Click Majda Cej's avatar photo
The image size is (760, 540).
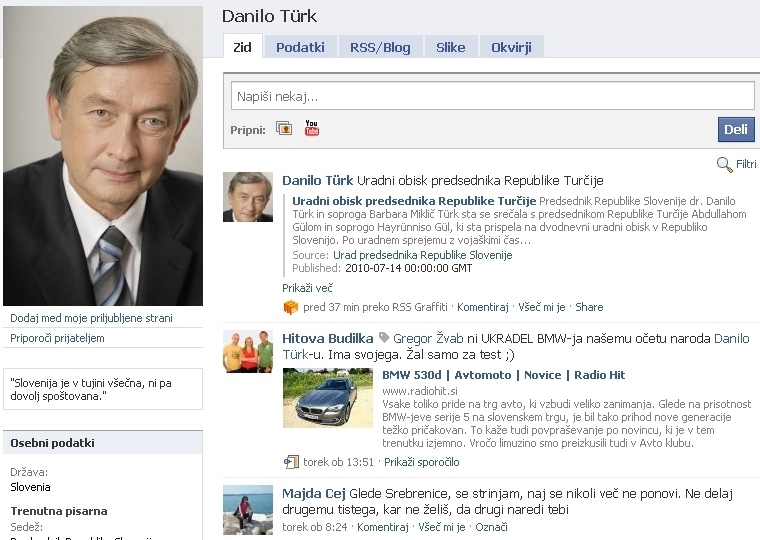click(248, 510)
